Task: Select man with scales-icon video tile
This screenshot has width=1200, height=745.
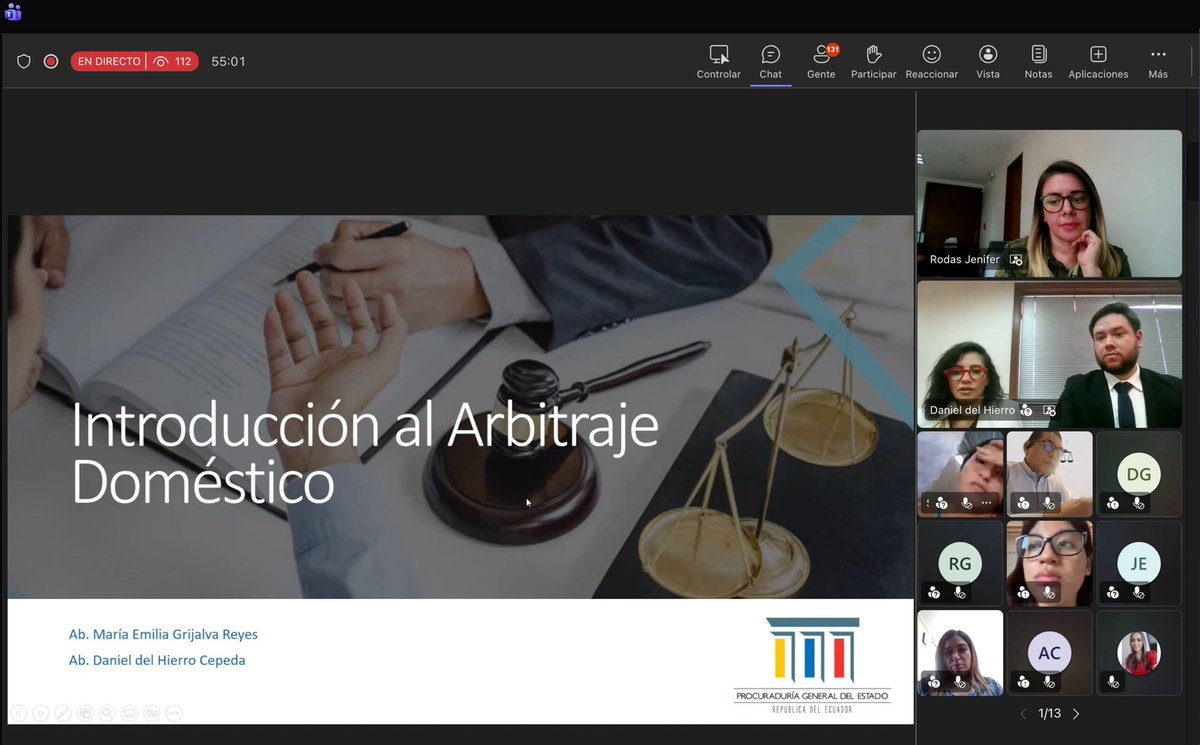Action: click(x=1049, y=474)
